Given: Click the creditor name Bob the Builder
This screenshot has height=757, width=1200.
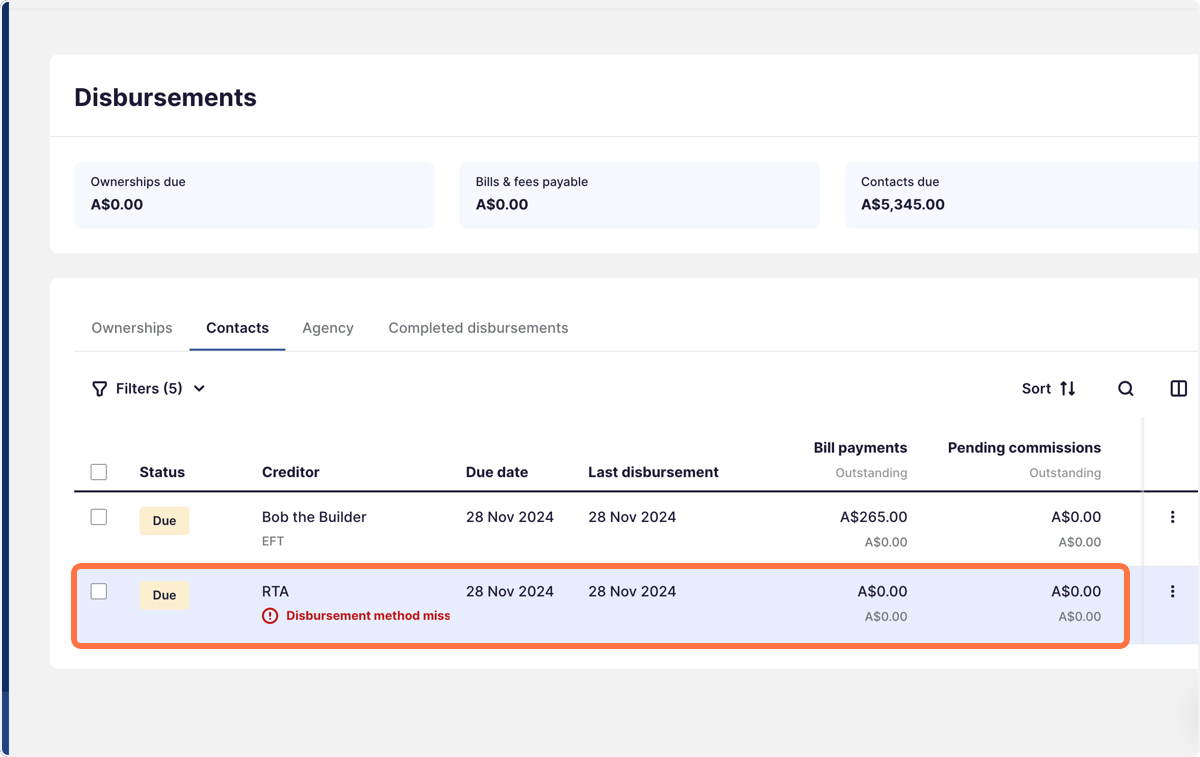Looking at the screenshot, I should pos(314,517).
